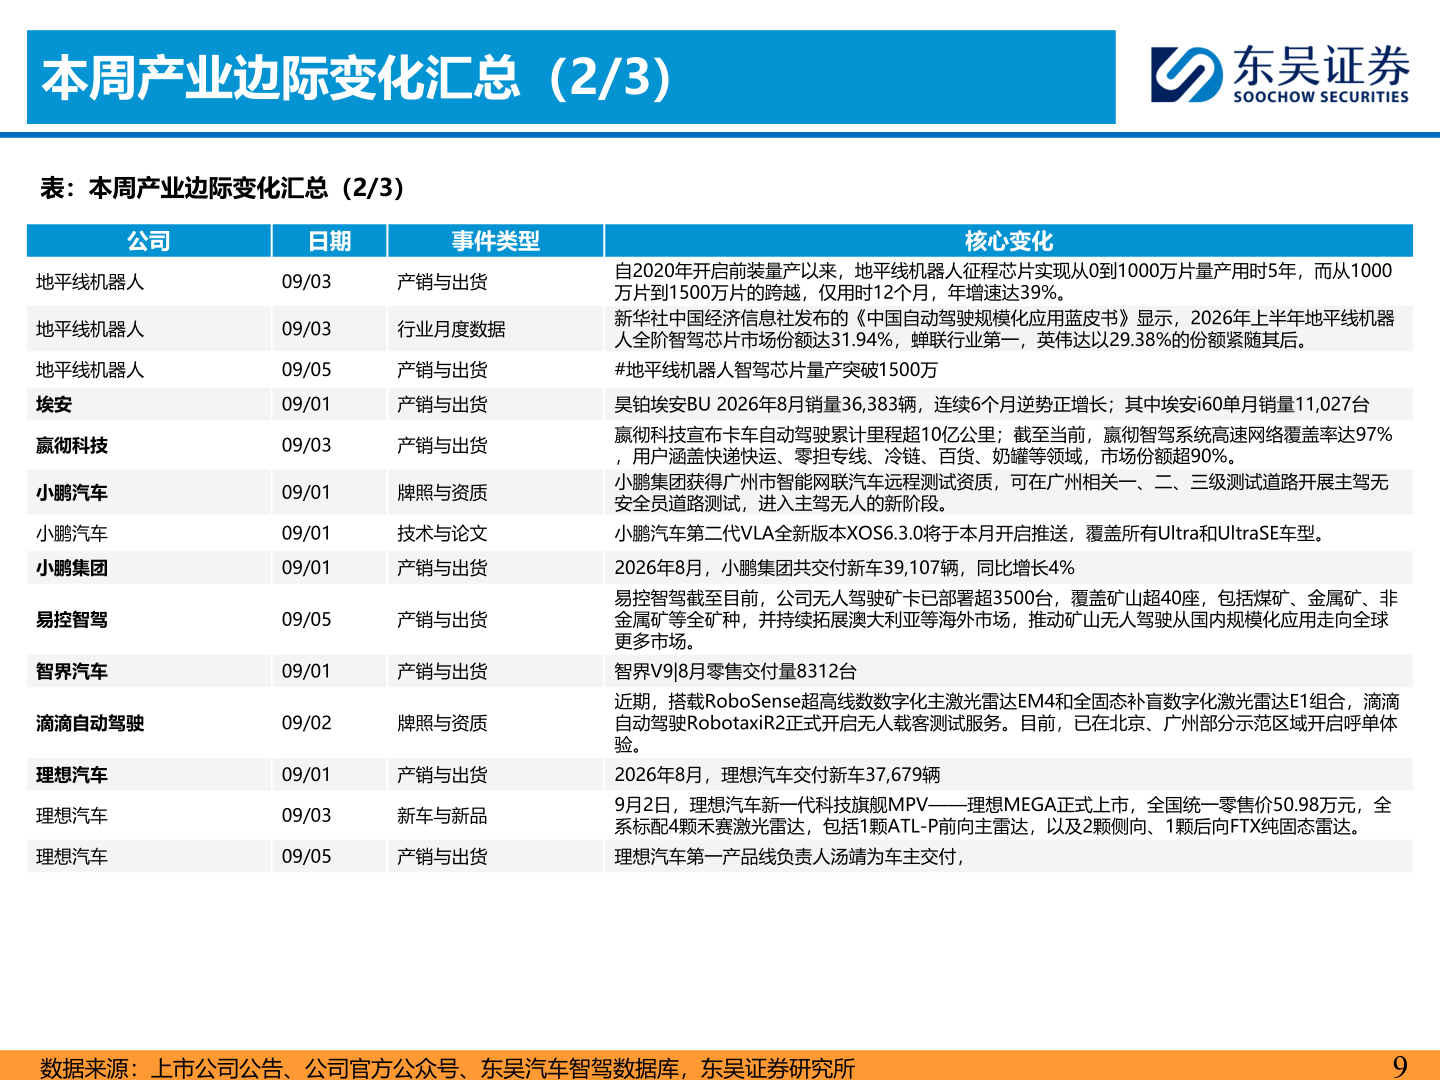Click the 核心变化 column header

(x=1008, y=241)
